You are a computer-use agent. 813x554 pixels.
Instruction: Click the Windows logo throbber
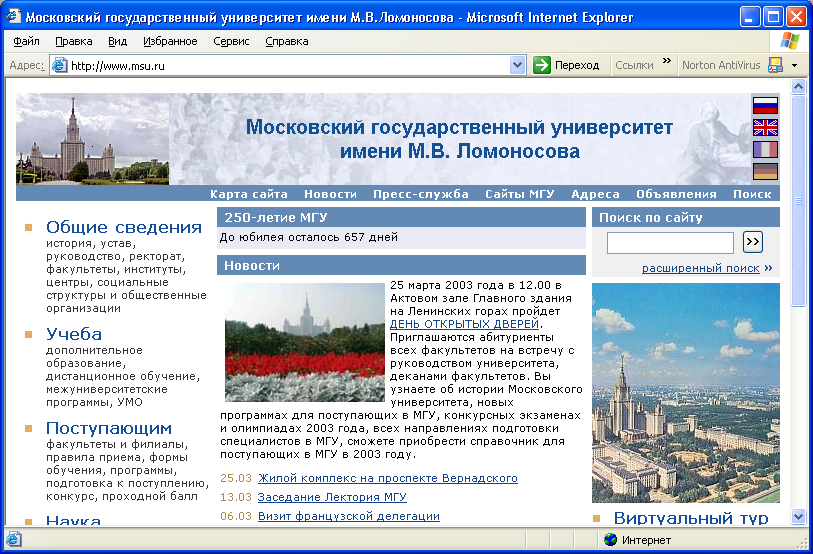789,40
